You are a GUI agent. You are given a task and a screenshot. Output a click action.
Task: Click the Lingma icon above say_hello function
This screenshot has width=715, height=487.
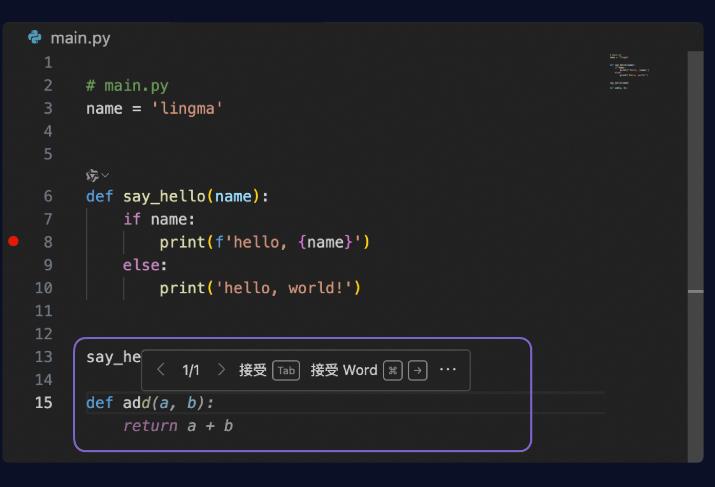click(x=92, y=175)
